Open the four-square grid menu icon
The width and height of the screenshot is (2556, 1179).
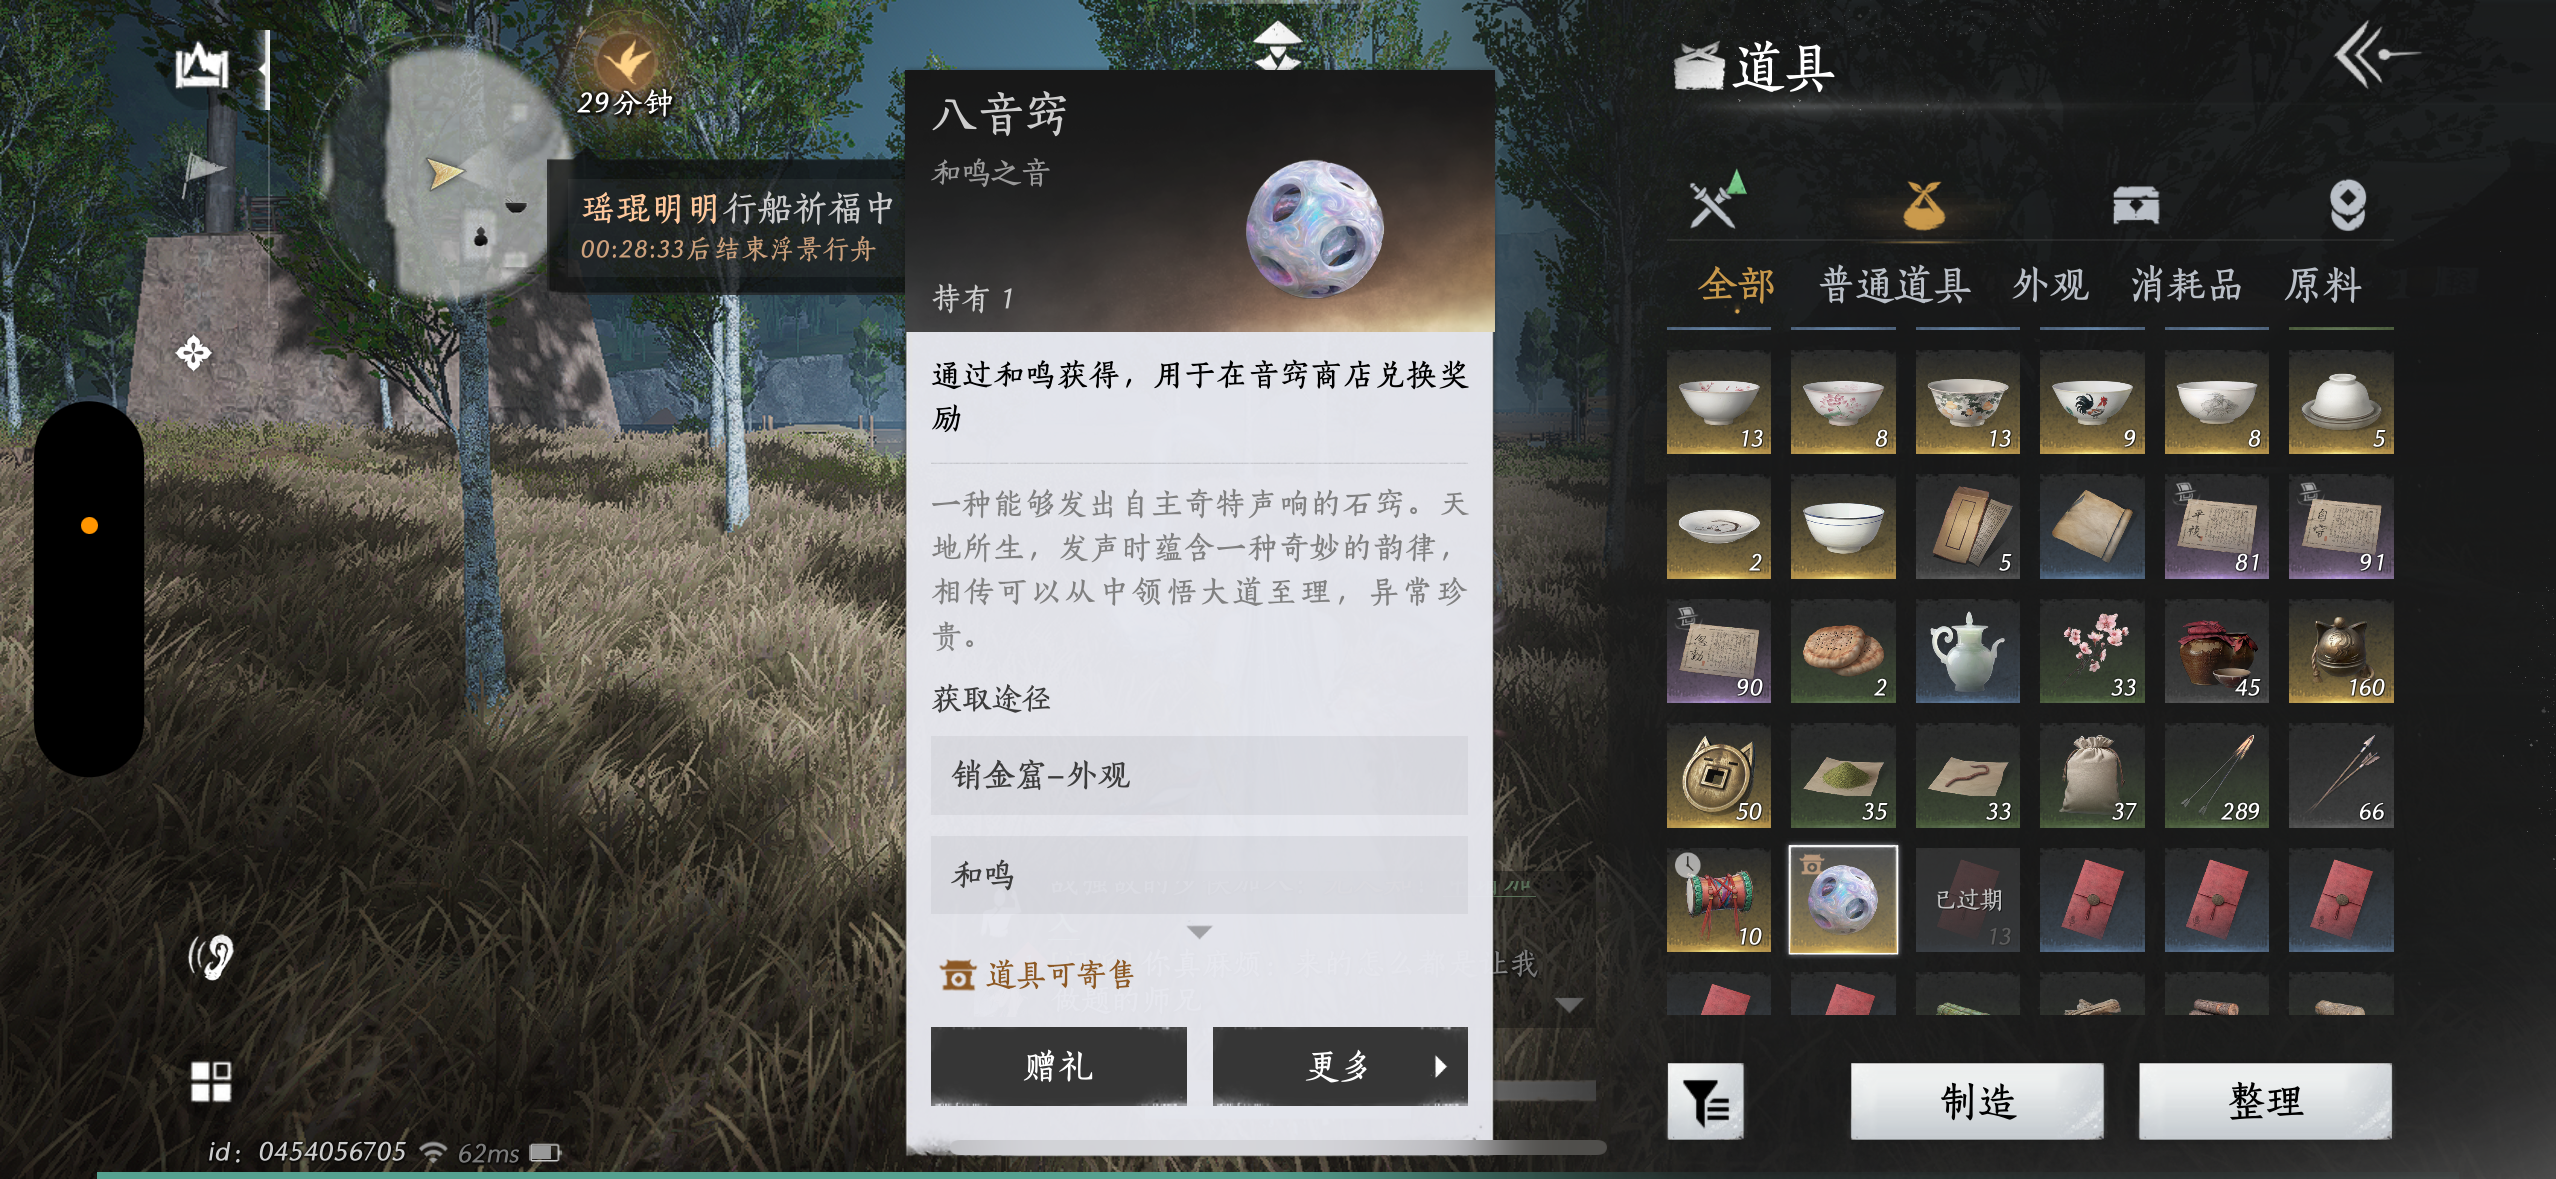211,1082
